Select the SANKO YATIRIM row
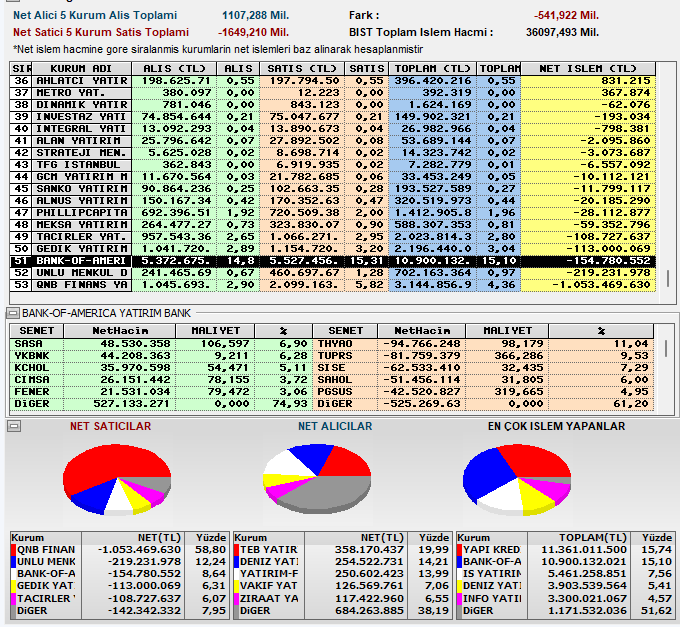This screenshot has height=627, width=680. point(333,189)
